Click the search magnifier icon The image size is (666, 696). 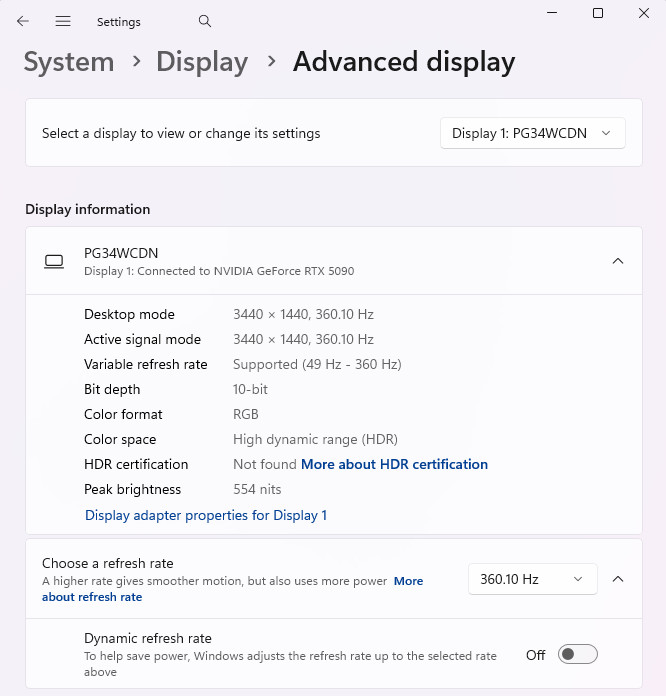point(205,21)
